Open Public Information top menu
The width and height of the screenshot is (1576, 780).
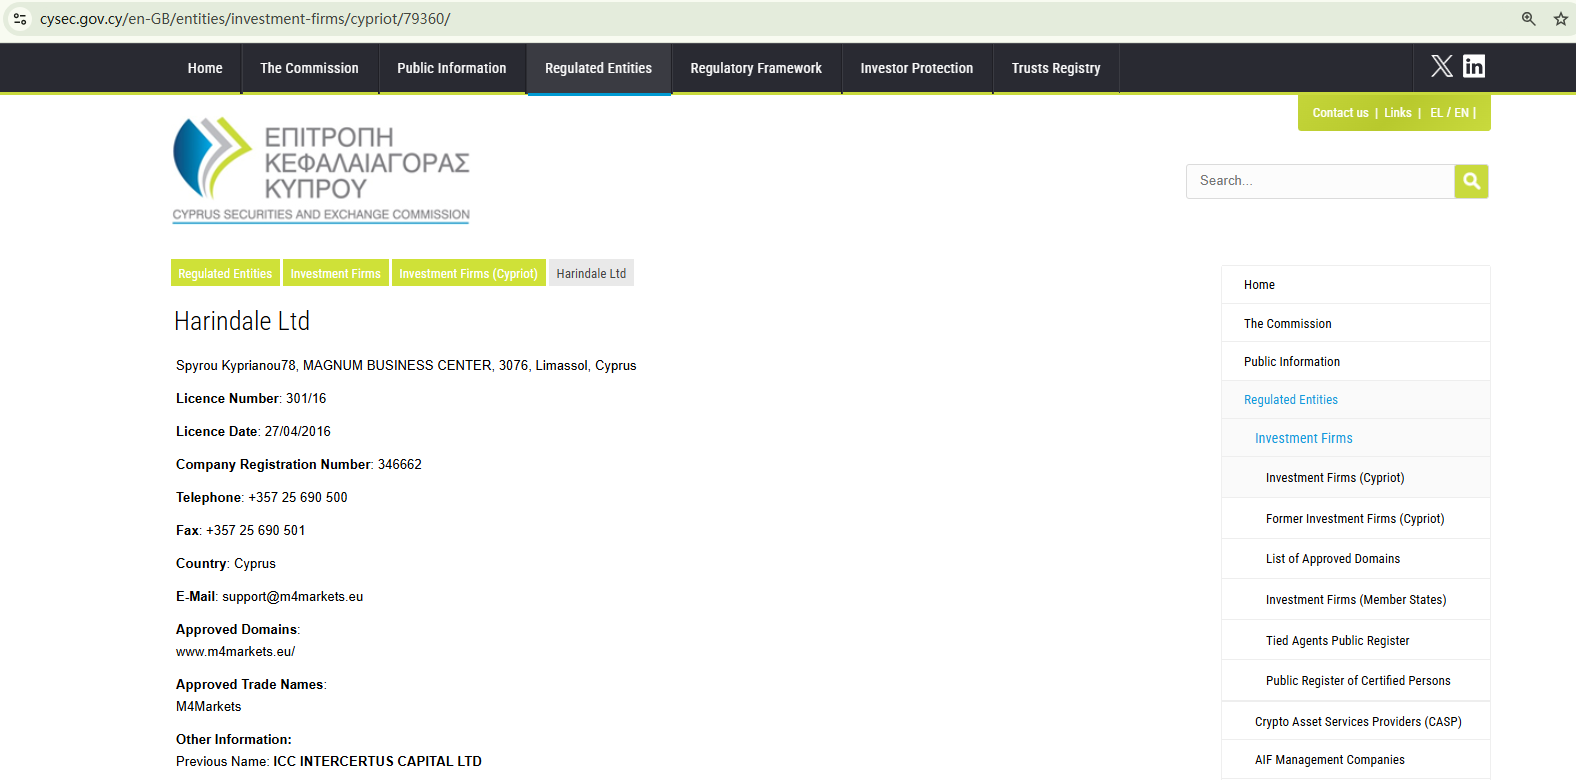pyautogui.click(x=452, y=68)
